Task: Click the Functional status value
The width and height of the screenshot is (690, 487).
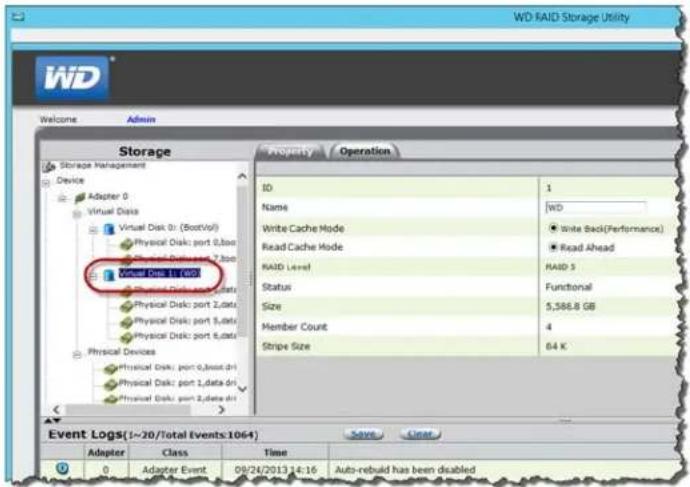Action: coord(569,287)
